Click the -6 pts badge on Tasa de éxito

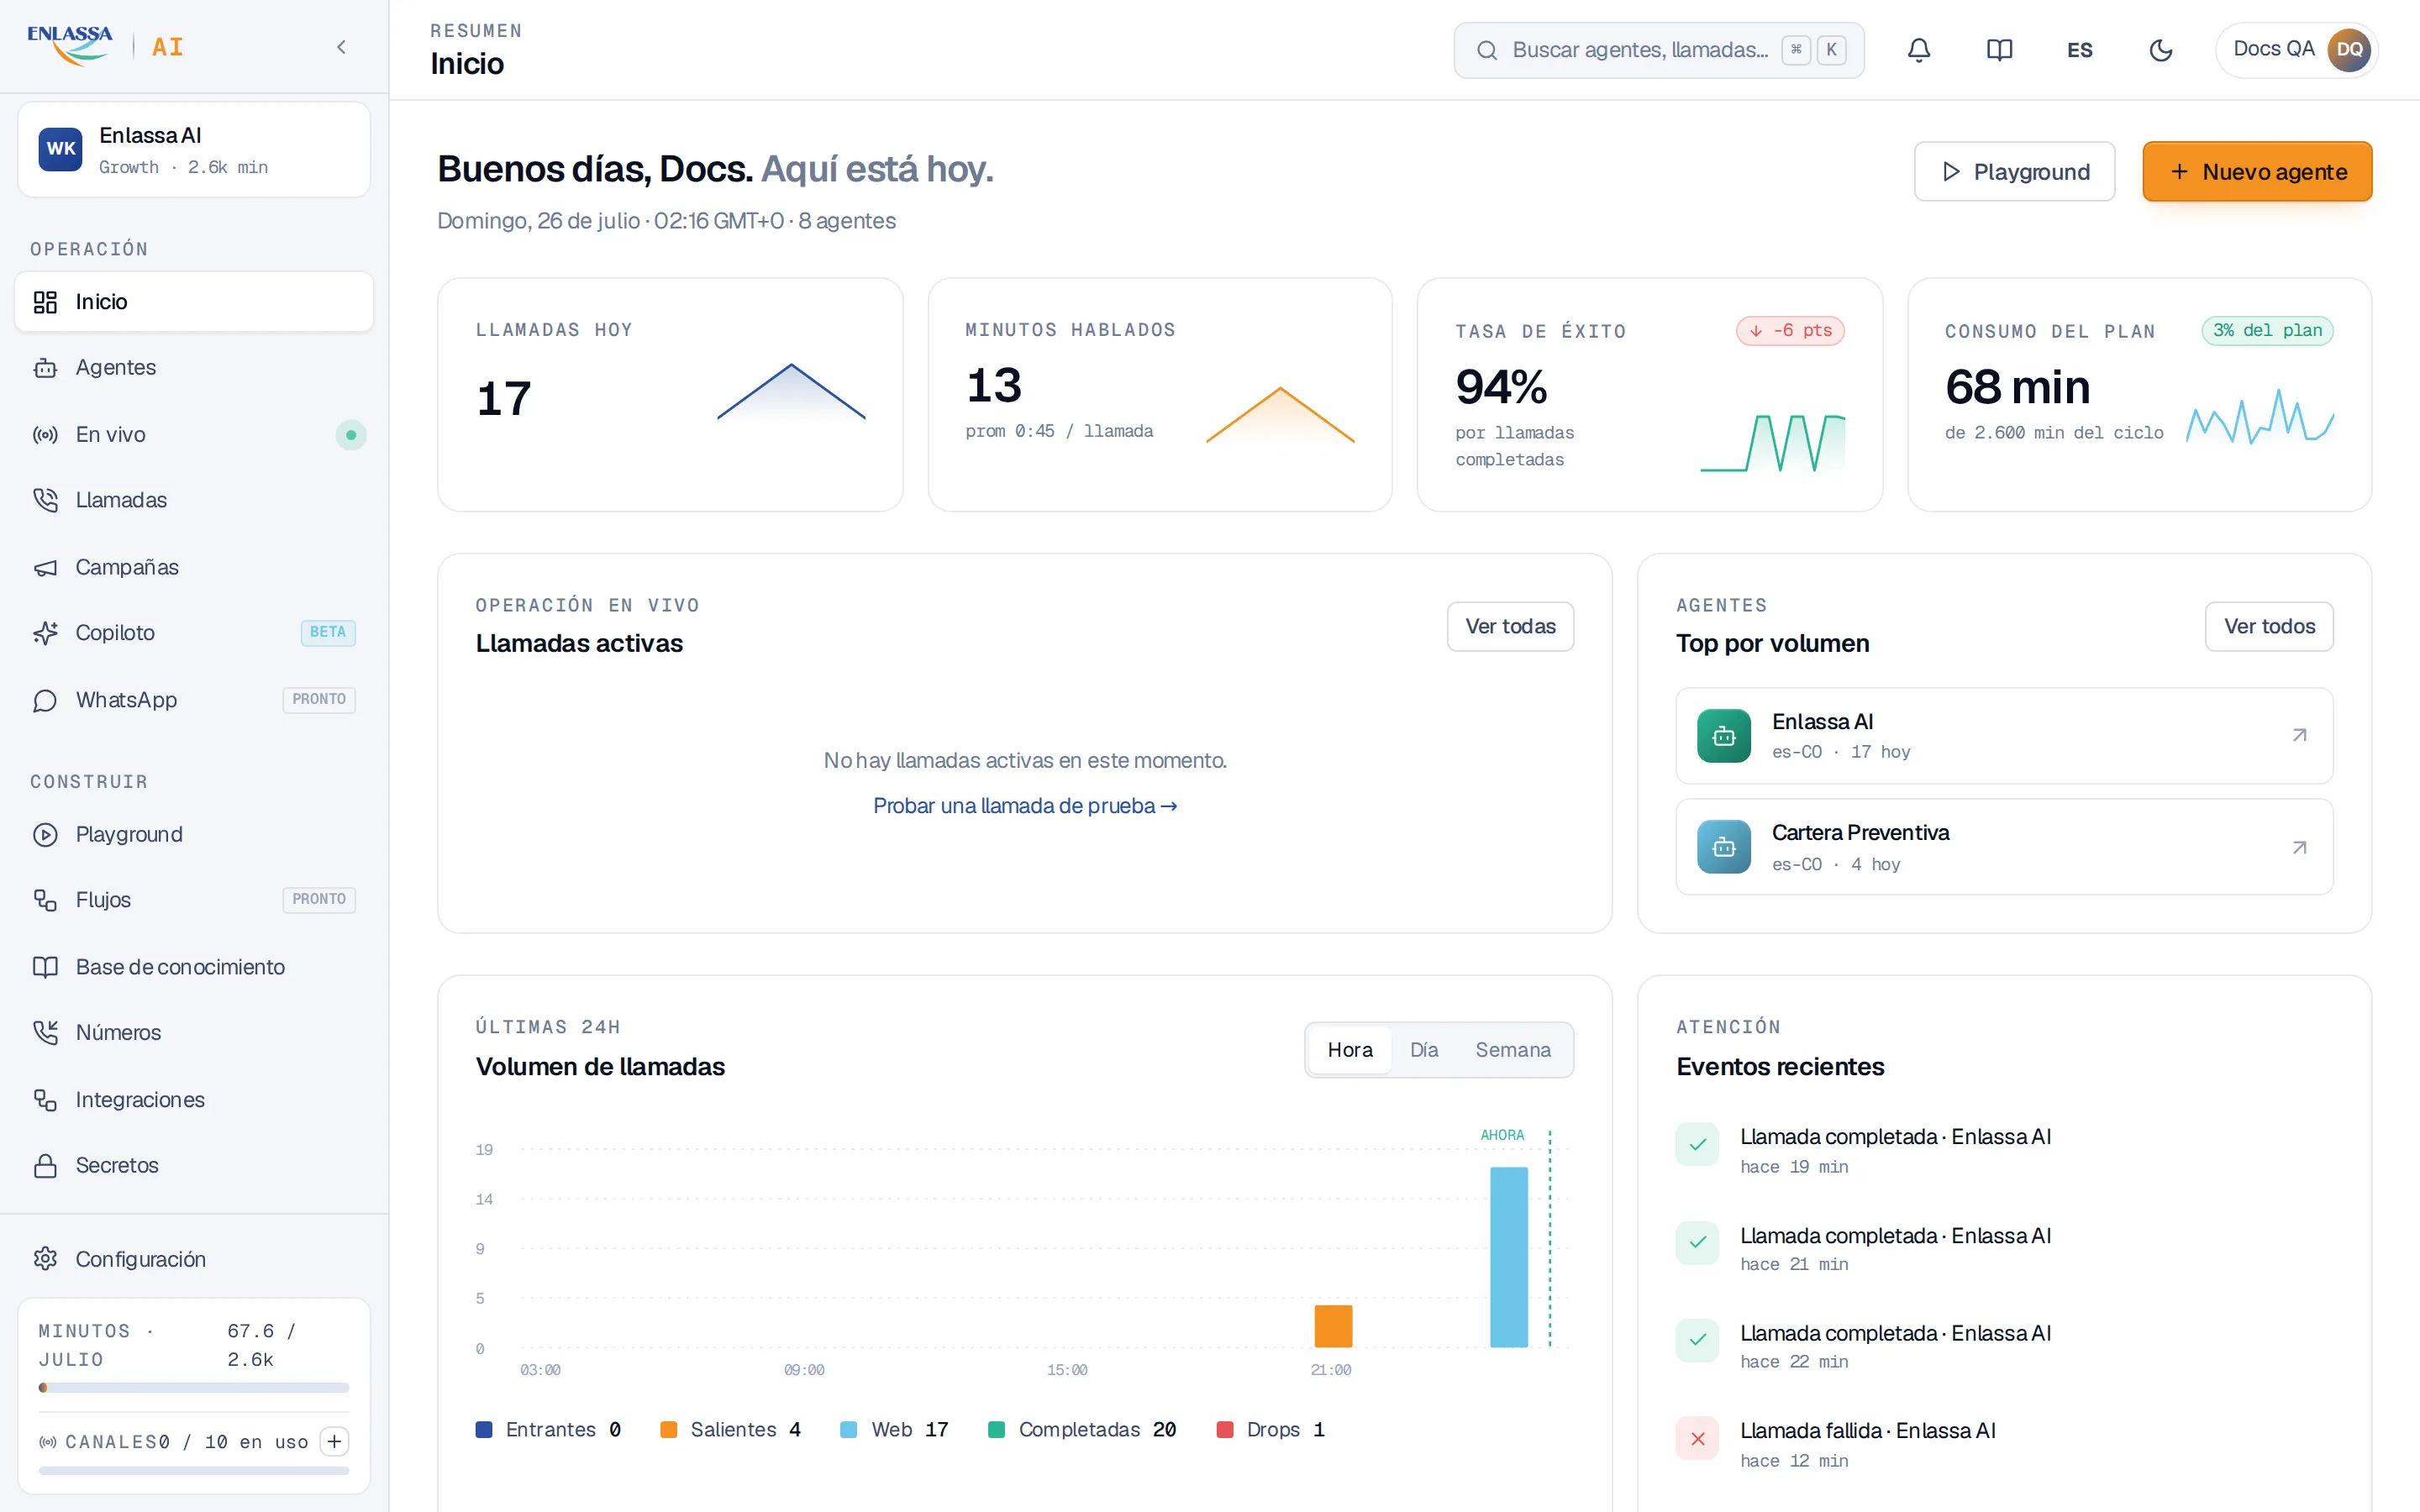click(x=1790, y=331)
